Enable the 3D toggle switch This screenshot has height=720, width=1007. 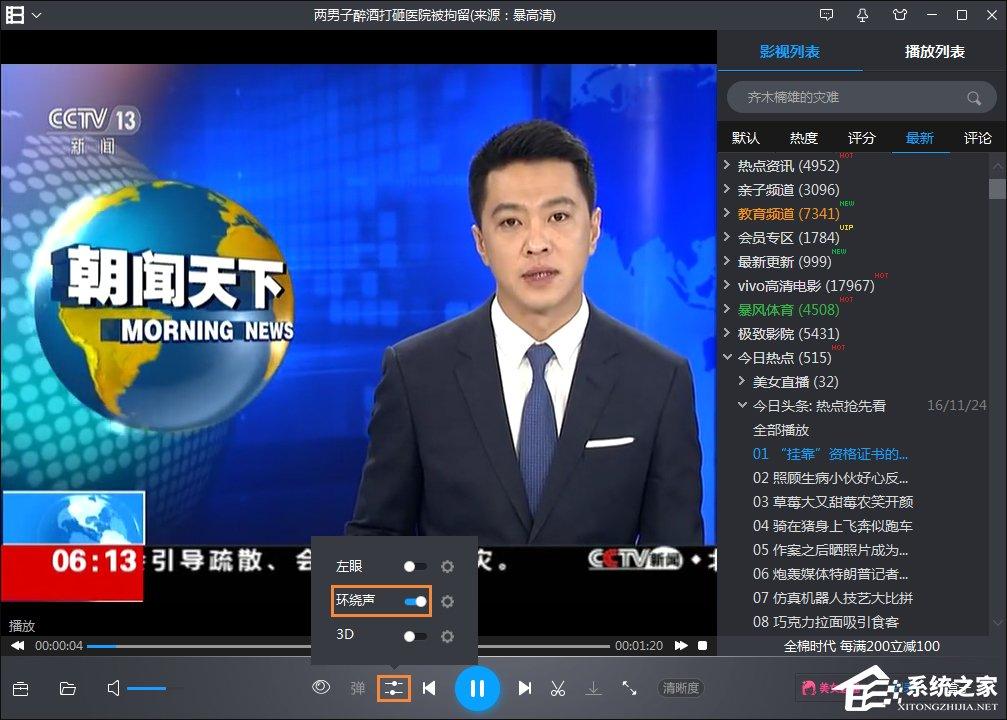(x=415, y=636)
